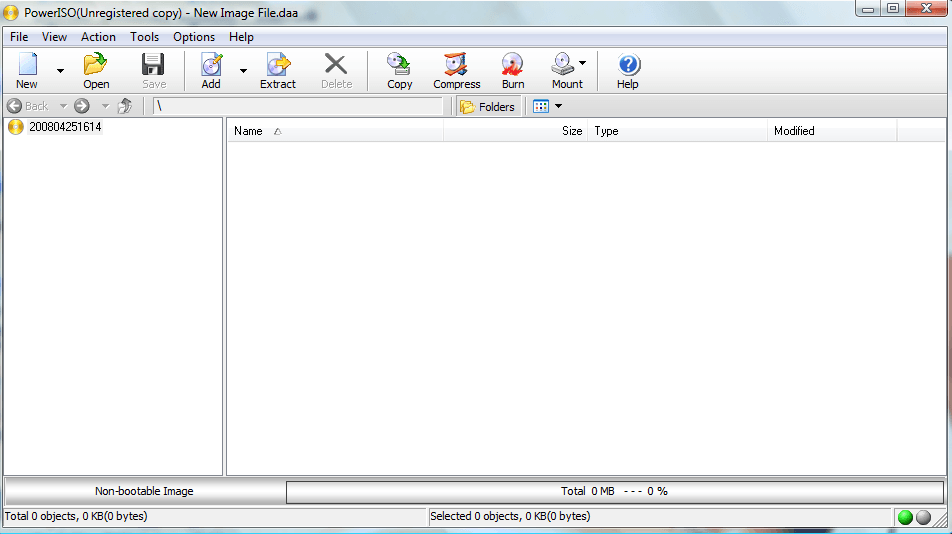Click the Total 0 MB capacity bar
The image size is (952, 534).
[x=614, y=492]
